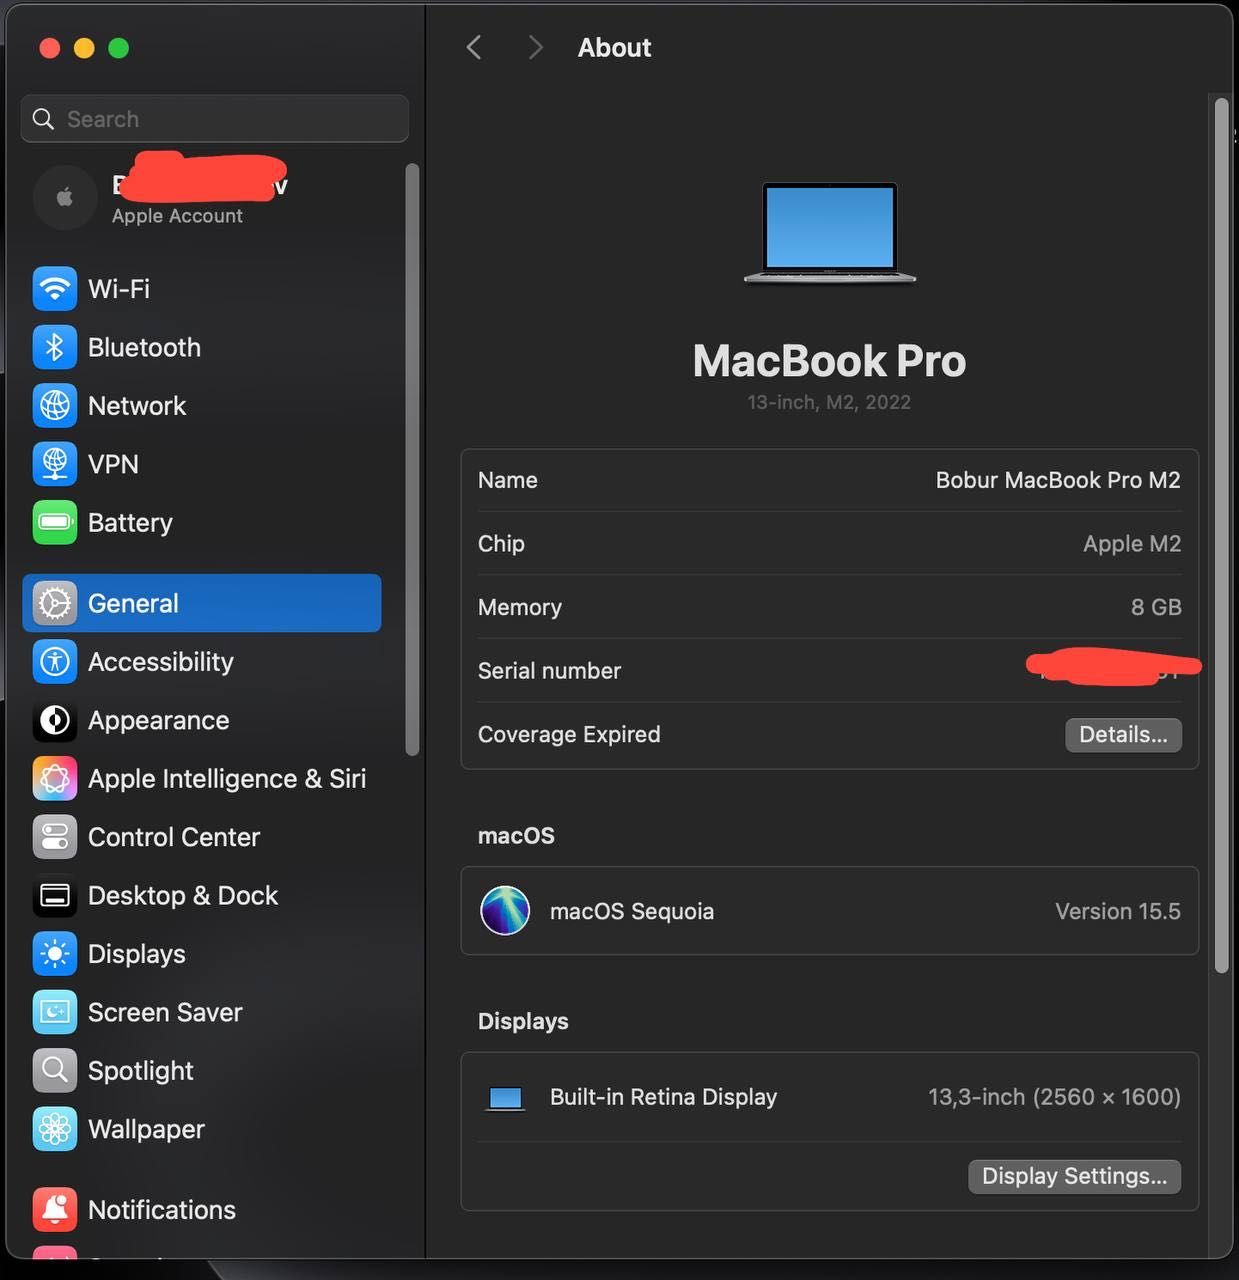1239x1280 pixels.
Task: Click the MacBook Pro heading
Action: tap(829, 361)
